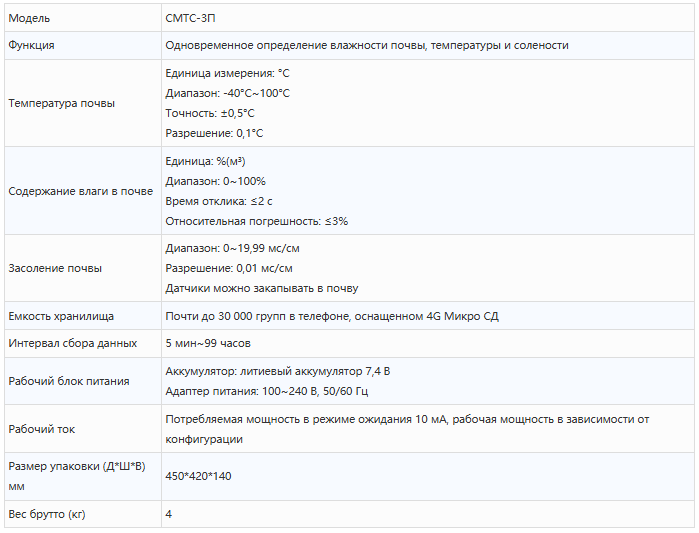Click the Рабочий блок питания label
Viewport: 699px width, 533px height.
pos(68,381)
